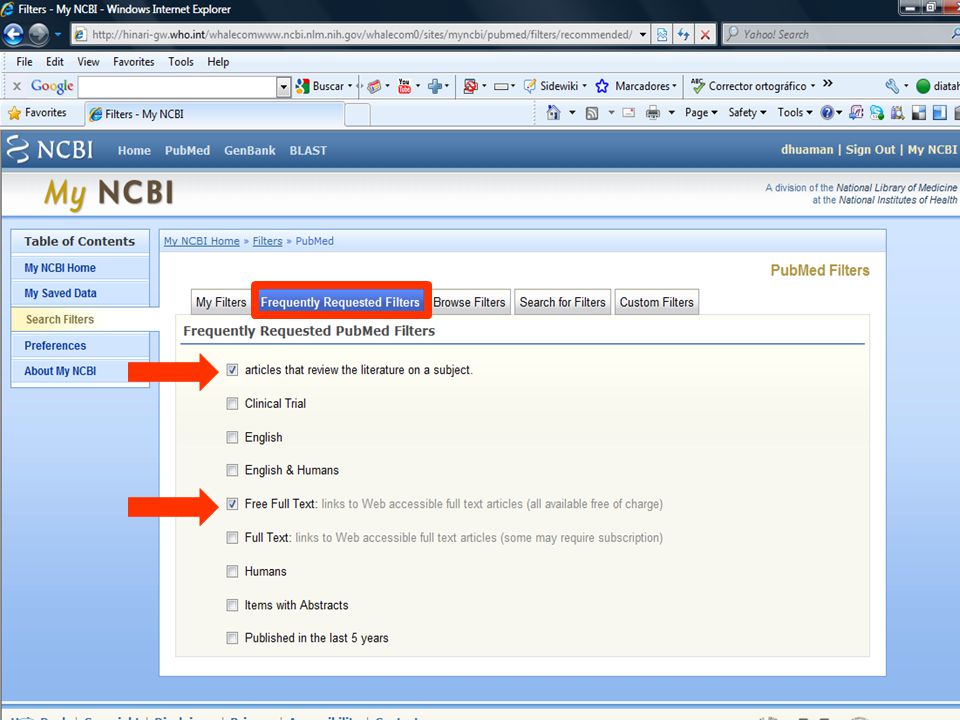
Task: Click the Refresh page icon
Action: coord(683,35)
